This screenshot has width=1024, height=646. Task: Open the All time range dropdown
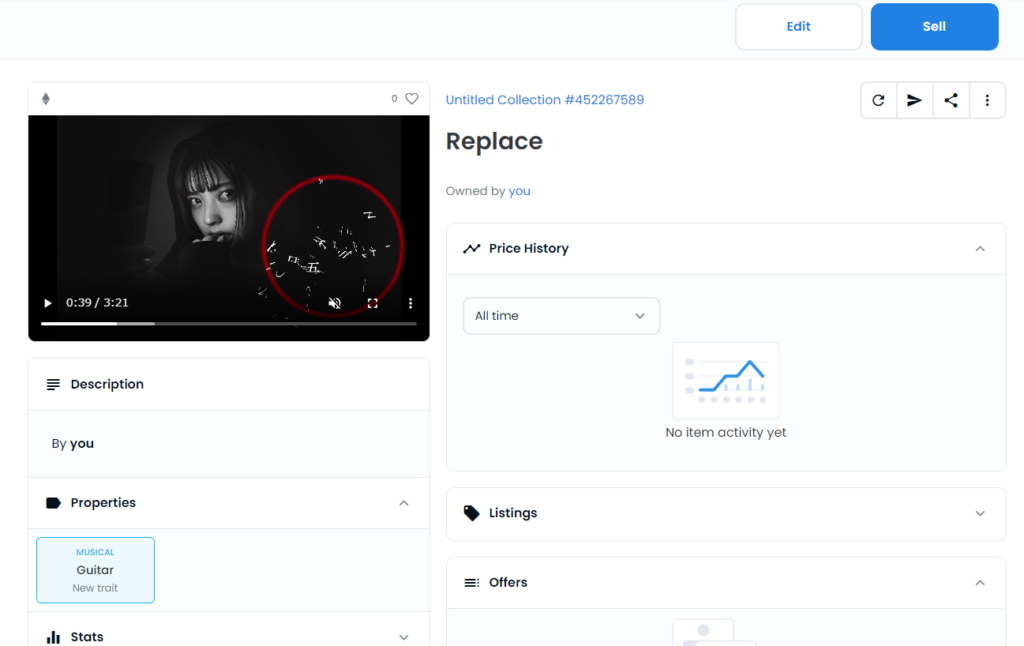(x=561, y=316)
